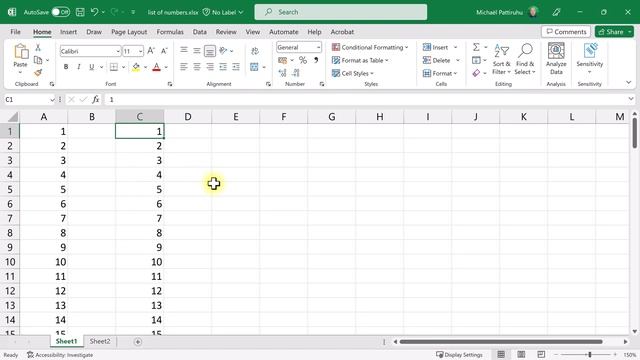
Task: Increase font size with larger A
Action: 151,51
